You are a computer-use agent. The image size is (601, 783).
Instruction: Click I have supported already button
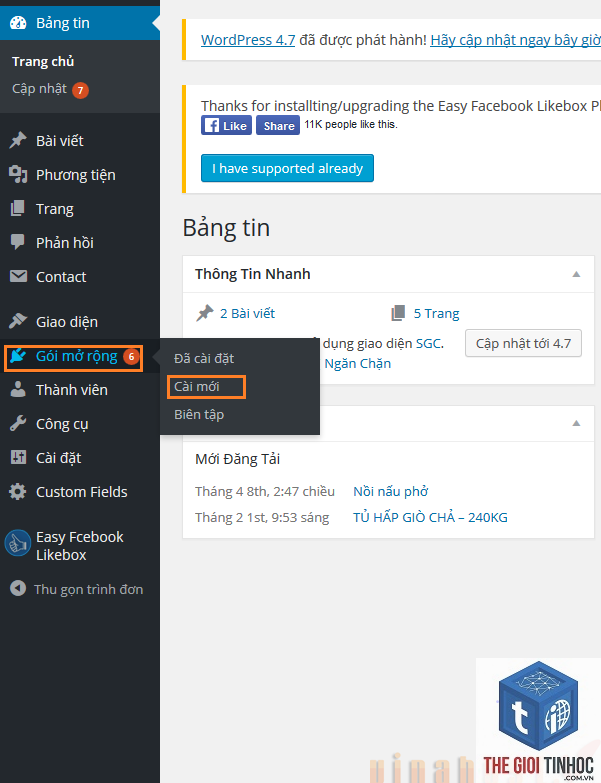(287, 168)
